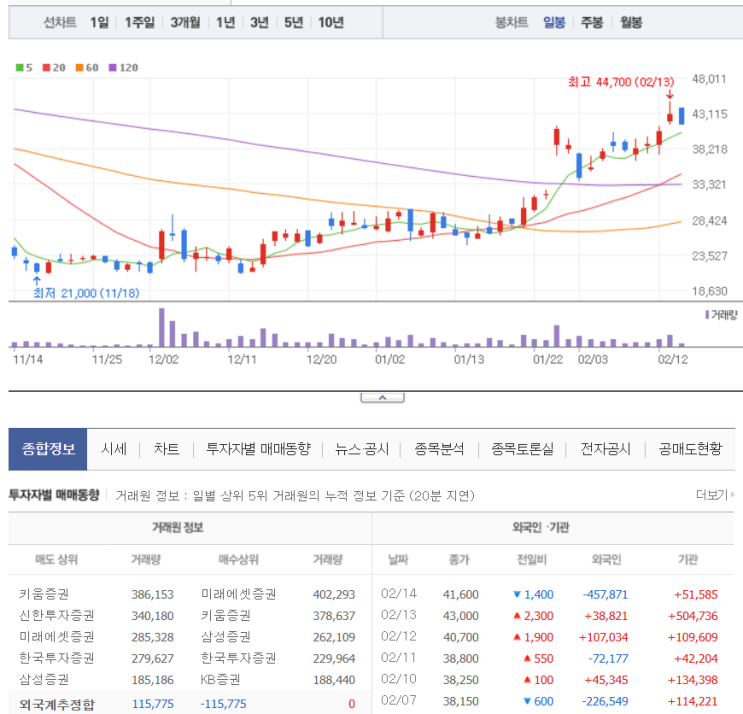Image resolution: width=743 pixels, height=714 pixels.
Task: Click the 41,600 closing price
Action: tap(461, 594)
